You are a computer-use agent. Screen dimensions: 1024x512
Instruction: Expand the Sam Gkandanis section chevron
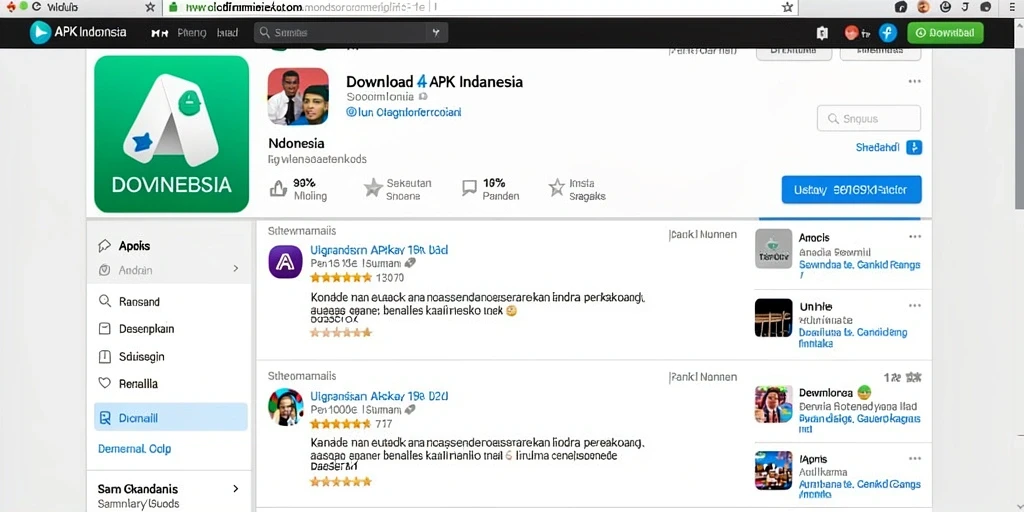coord(236,488)
